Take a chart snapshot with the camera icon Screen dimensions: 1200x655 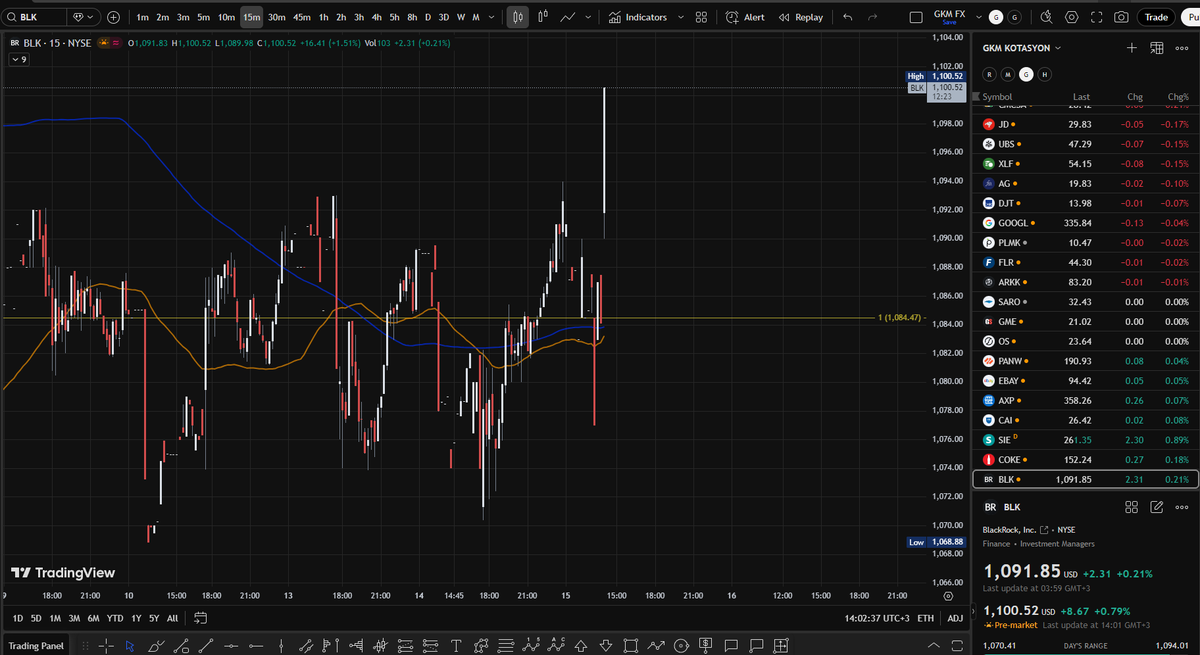1122,17
